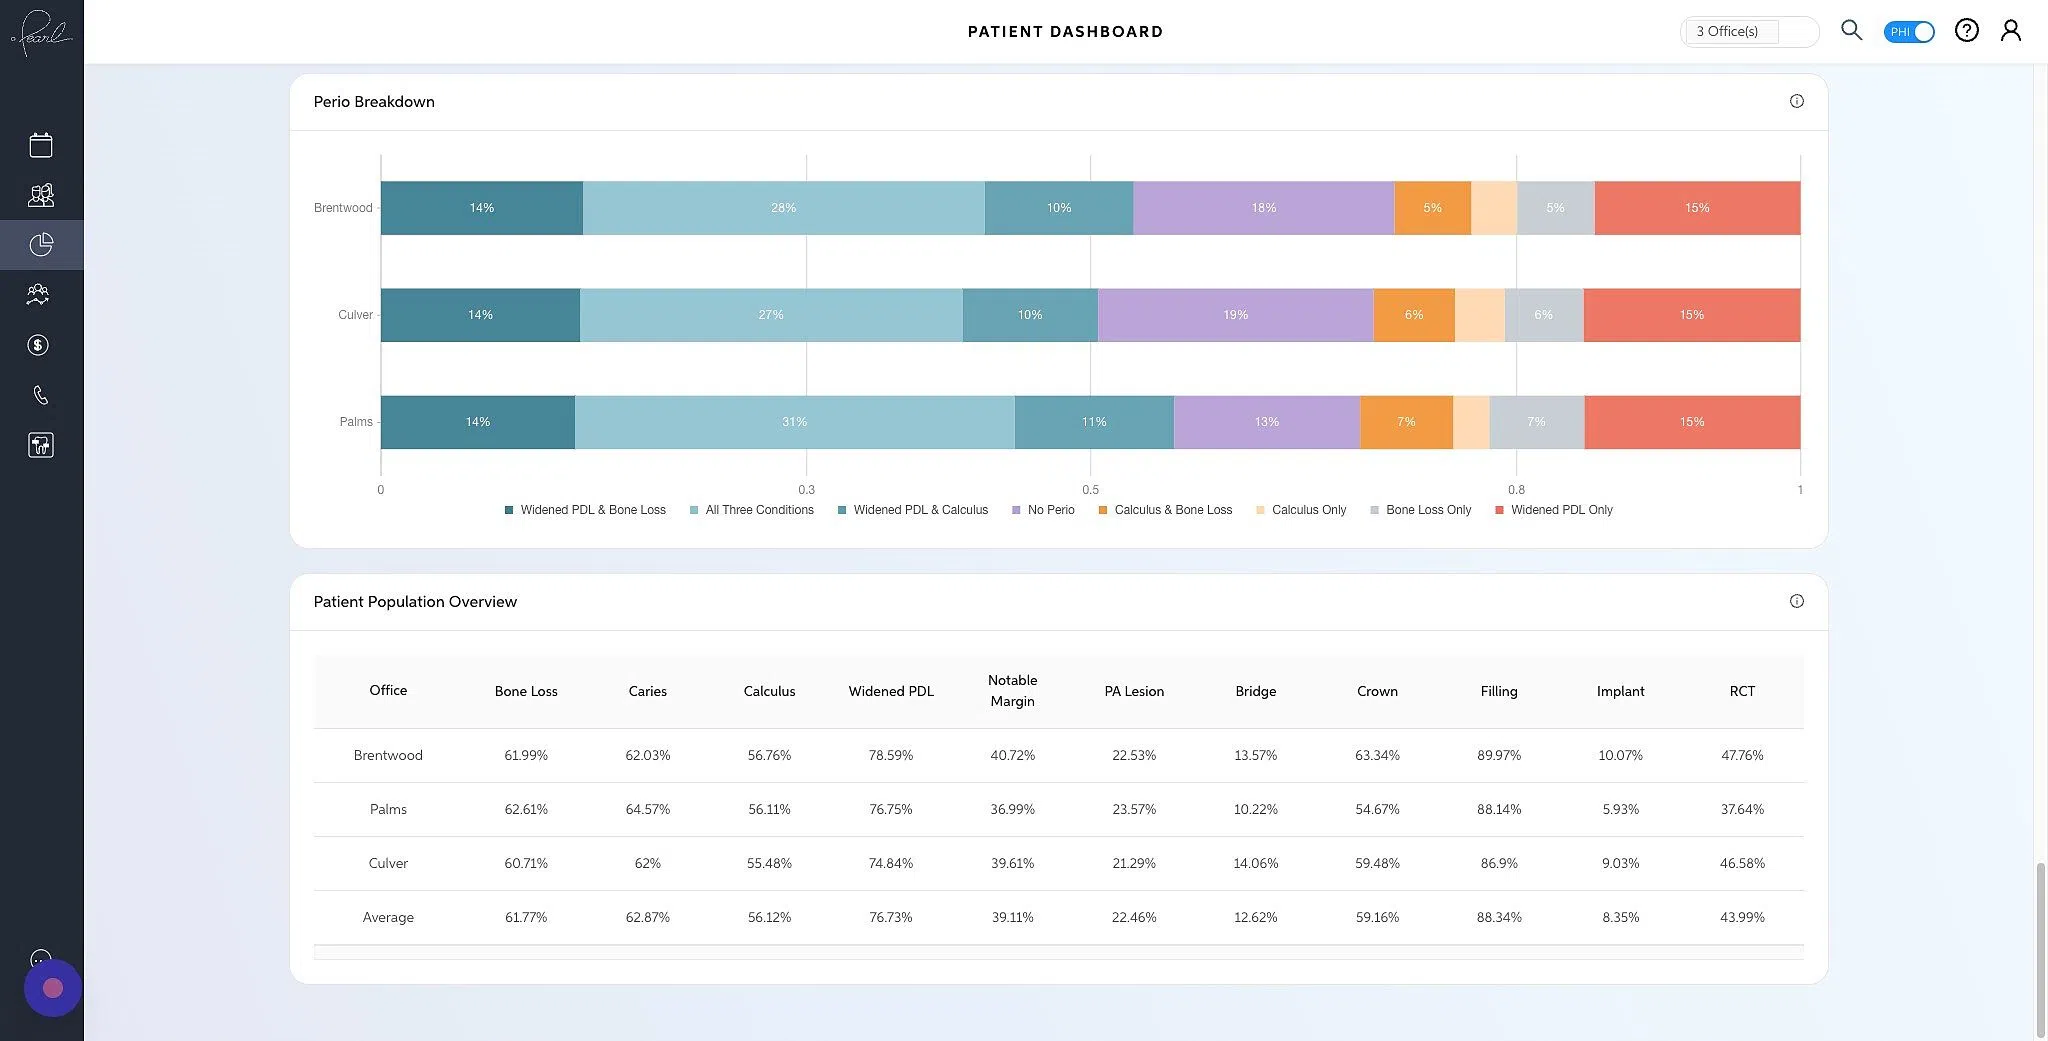This screenshot has height=1041, width=2048.
Task: Open the phone calls sidebar icon
Action: 40,394
